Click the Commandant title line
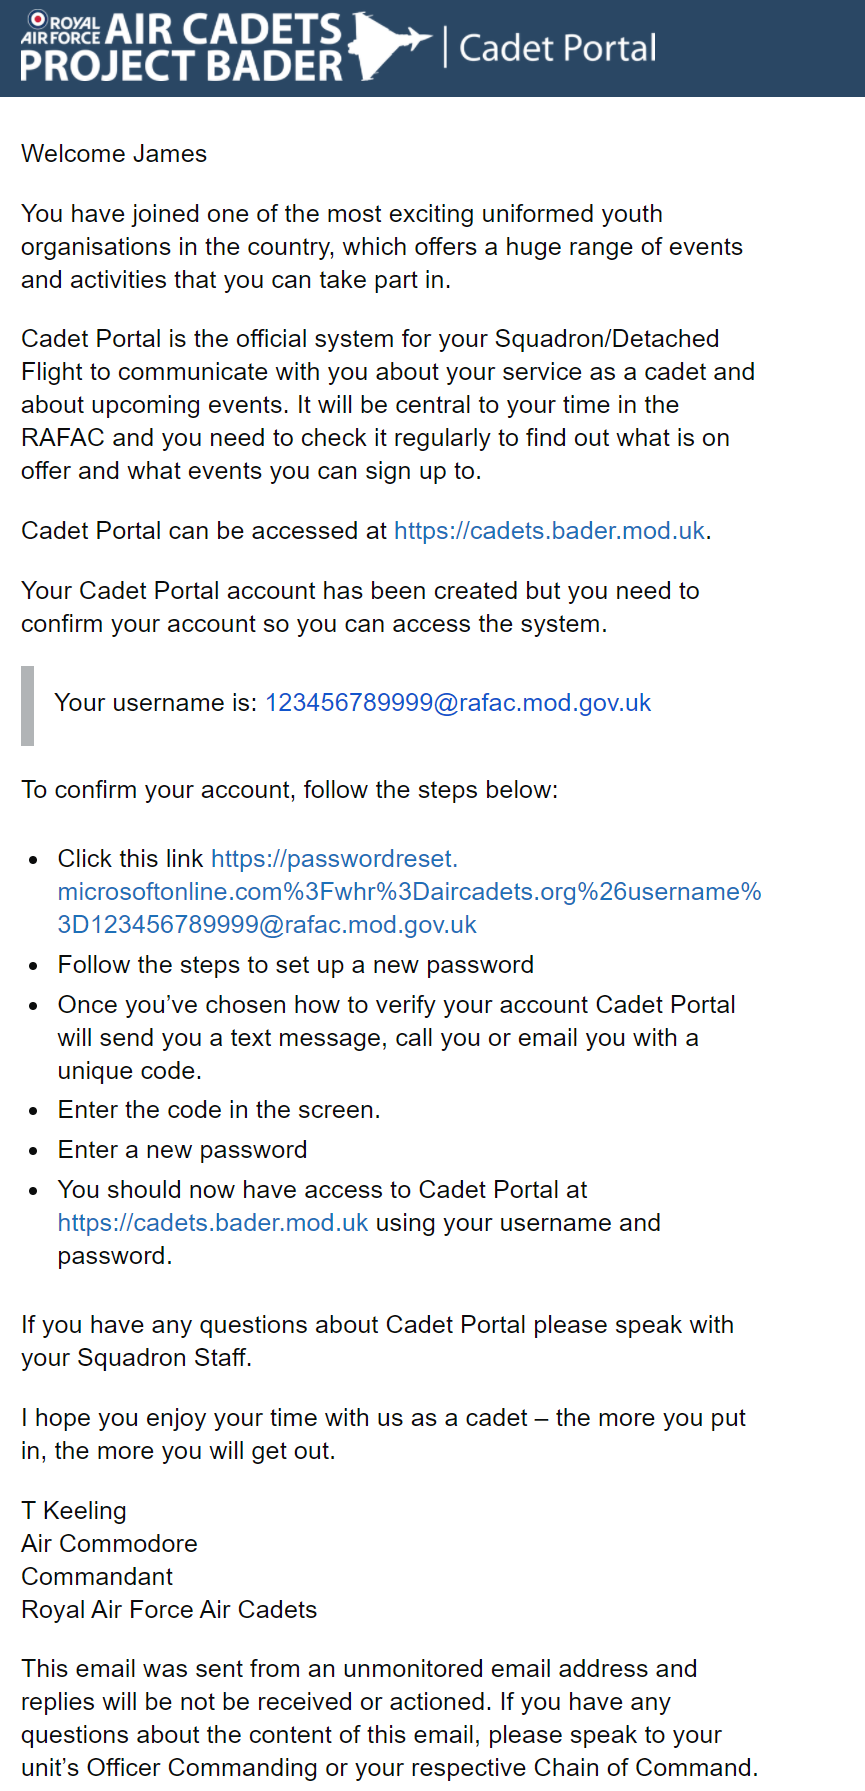This screenshot has width=865, height=1791. [97, 1577]
